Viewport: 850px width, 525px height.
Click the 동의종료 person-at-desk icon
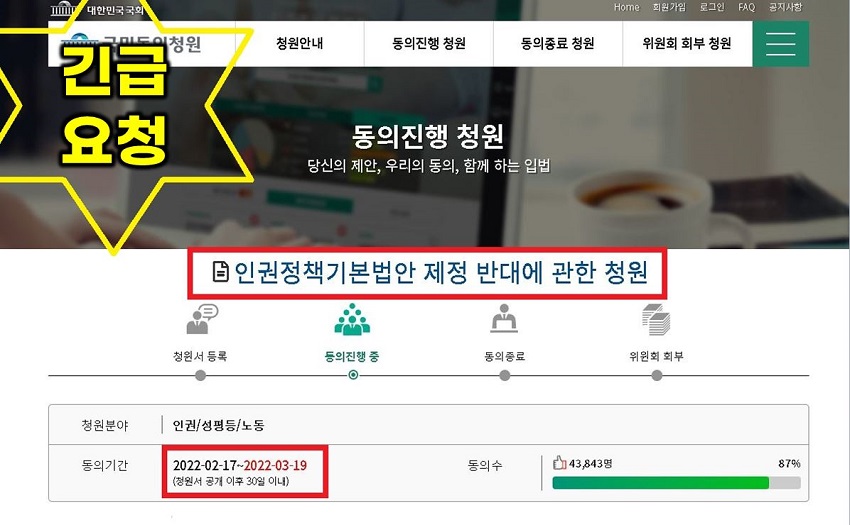pyautogui.click(x=504, y=318)
